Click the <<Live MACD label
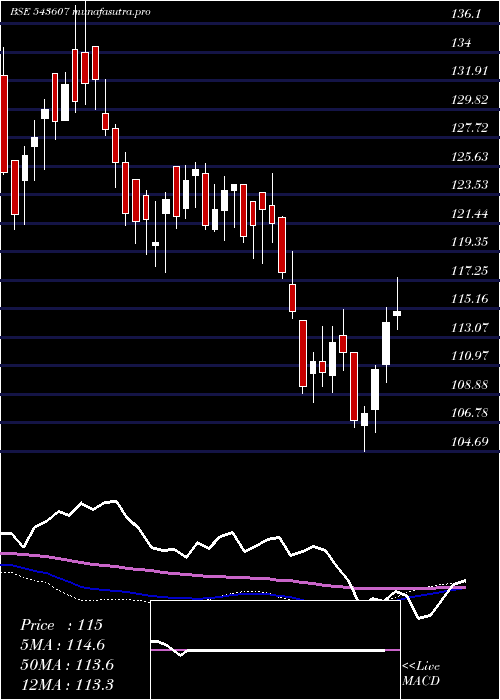Screen dimensions: 500x700 tap(421, 673)
